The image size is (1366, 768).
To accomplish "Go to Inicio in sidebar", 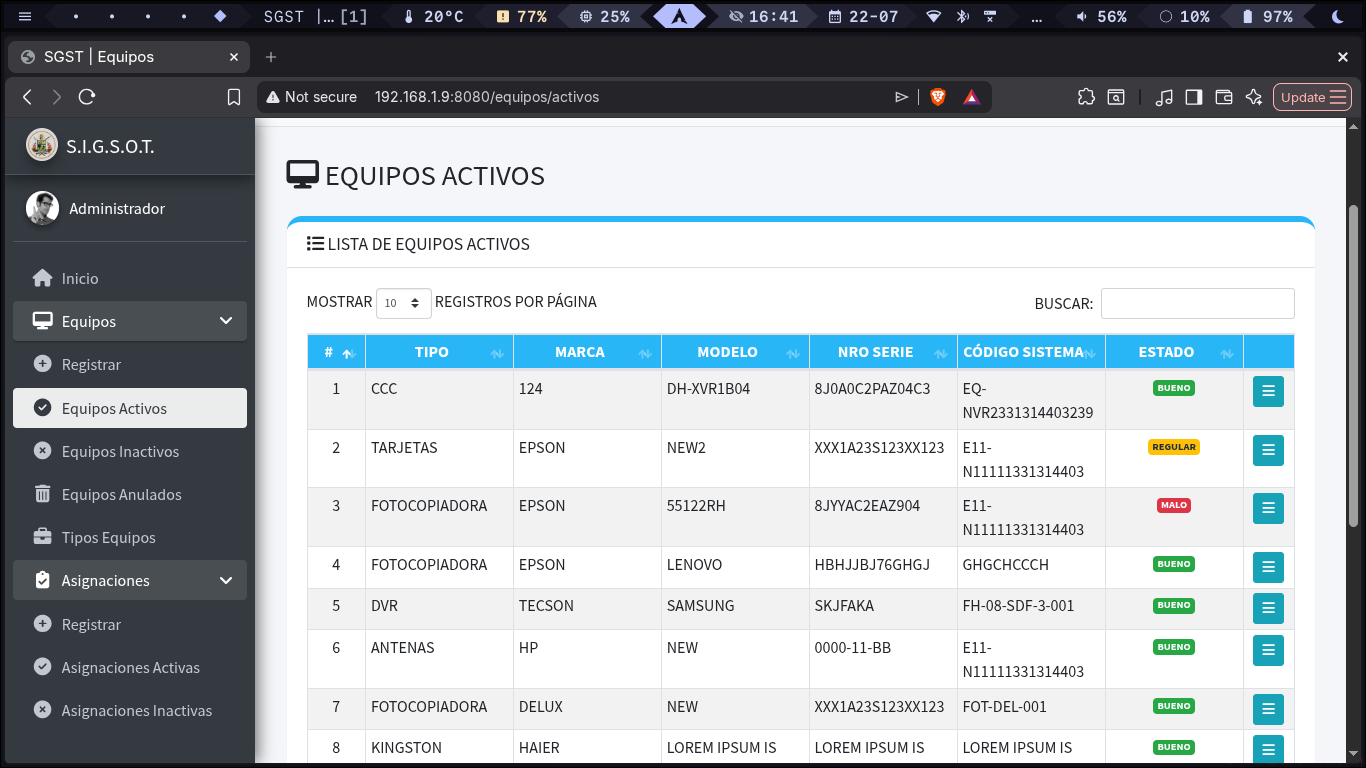I will pyautogui.click(x=130, y=278).
